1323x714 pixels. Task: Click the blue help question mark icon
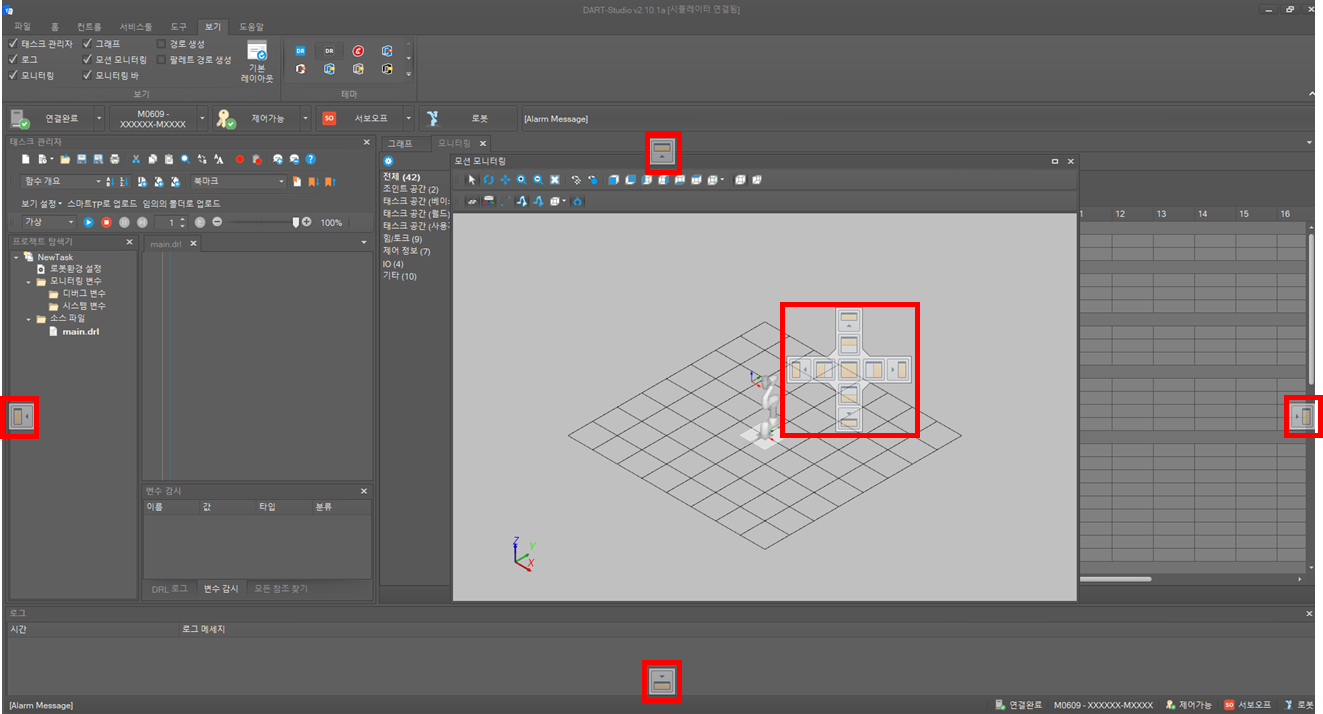311,159
